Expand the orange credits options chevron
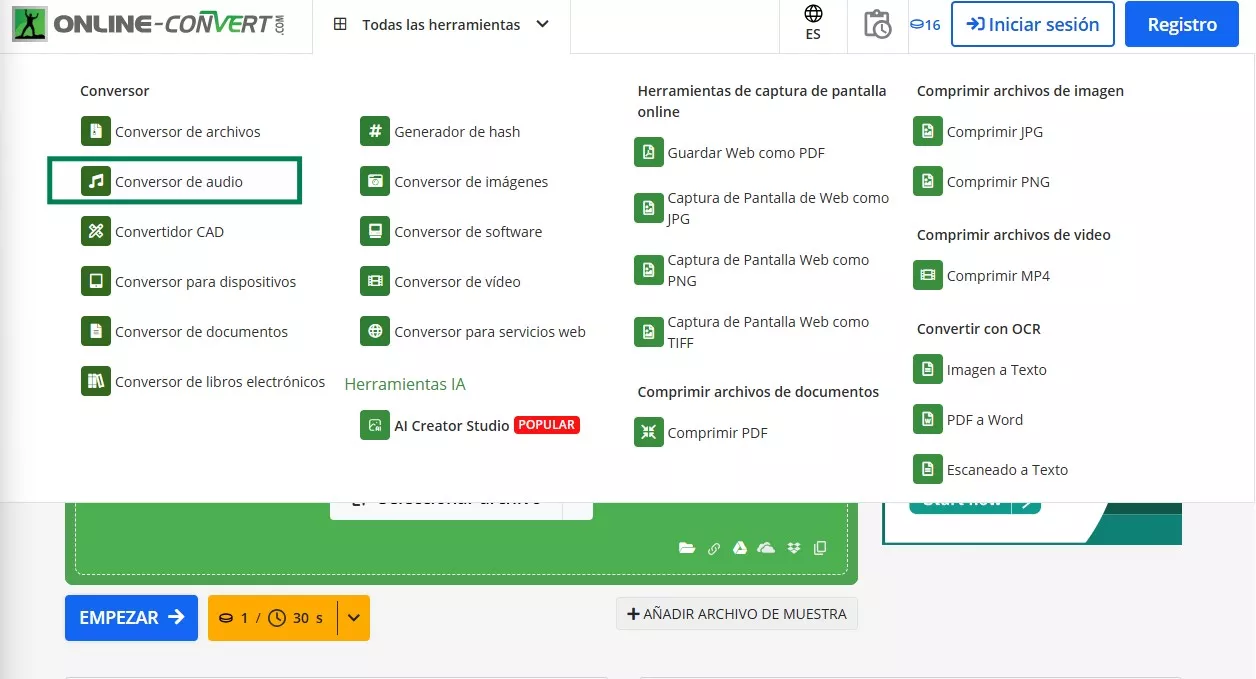The width and height of the screenshot is (1256, 679). [354, 618]
